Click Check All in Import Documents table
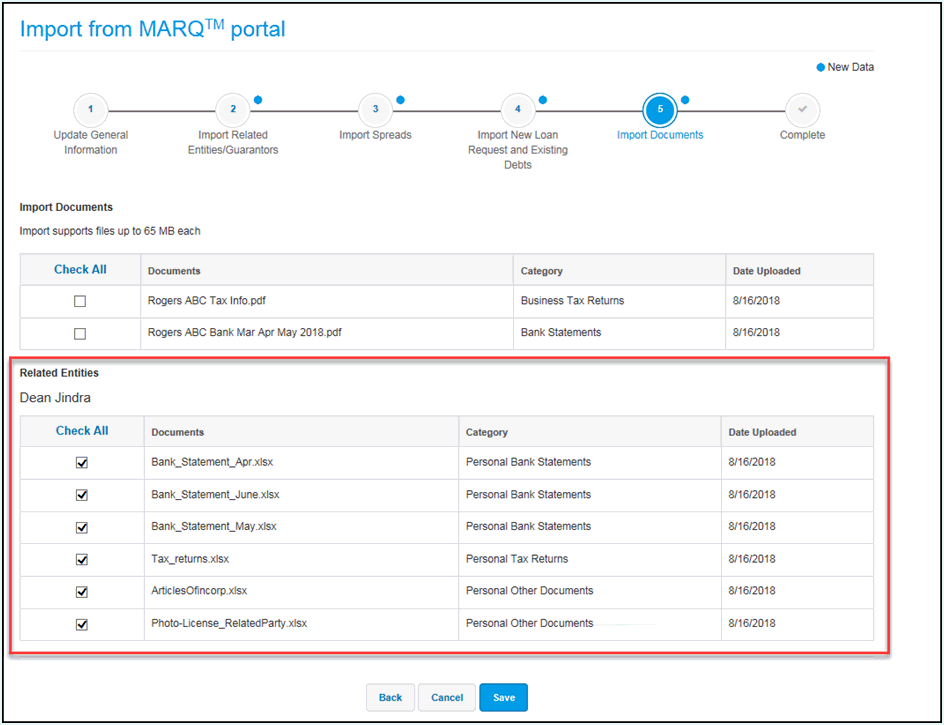Viewport: 944px width, 725px height. pos(80,270)
